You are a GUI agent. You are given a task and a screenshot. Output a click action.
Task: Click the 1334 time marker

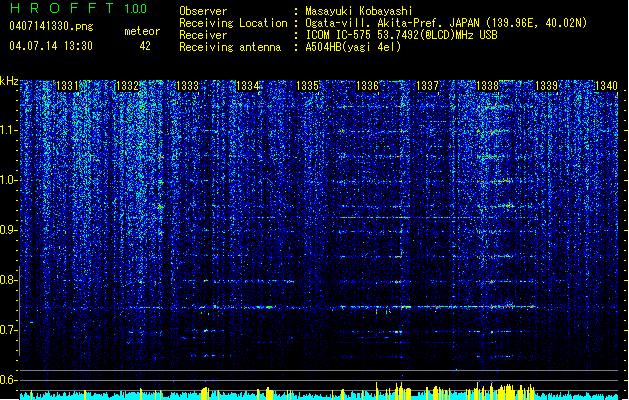pos(248,86)
